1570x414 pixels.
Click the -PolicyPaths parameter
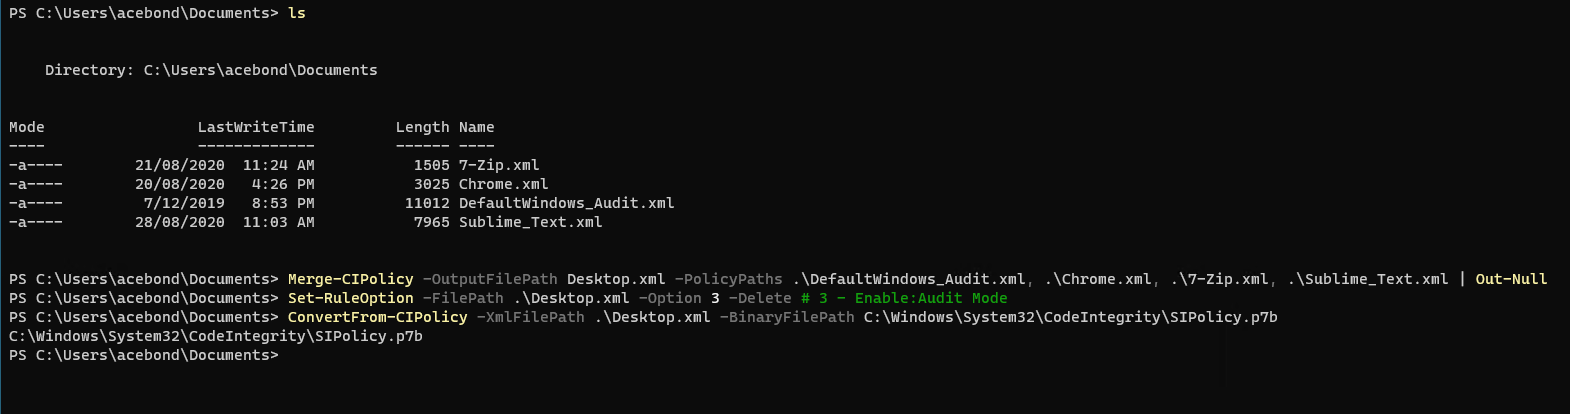pyautogui.click(x=728, y=279)
